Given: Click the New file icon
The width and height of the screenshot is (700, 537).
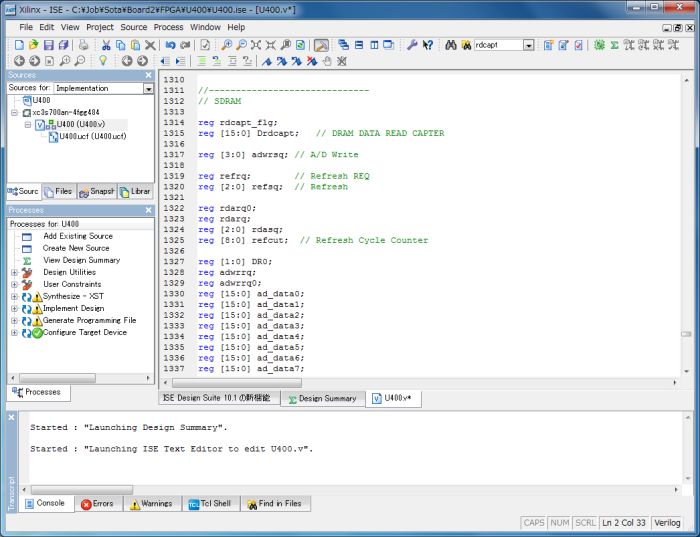Looking at the screenshot, I should coord(19,45).
